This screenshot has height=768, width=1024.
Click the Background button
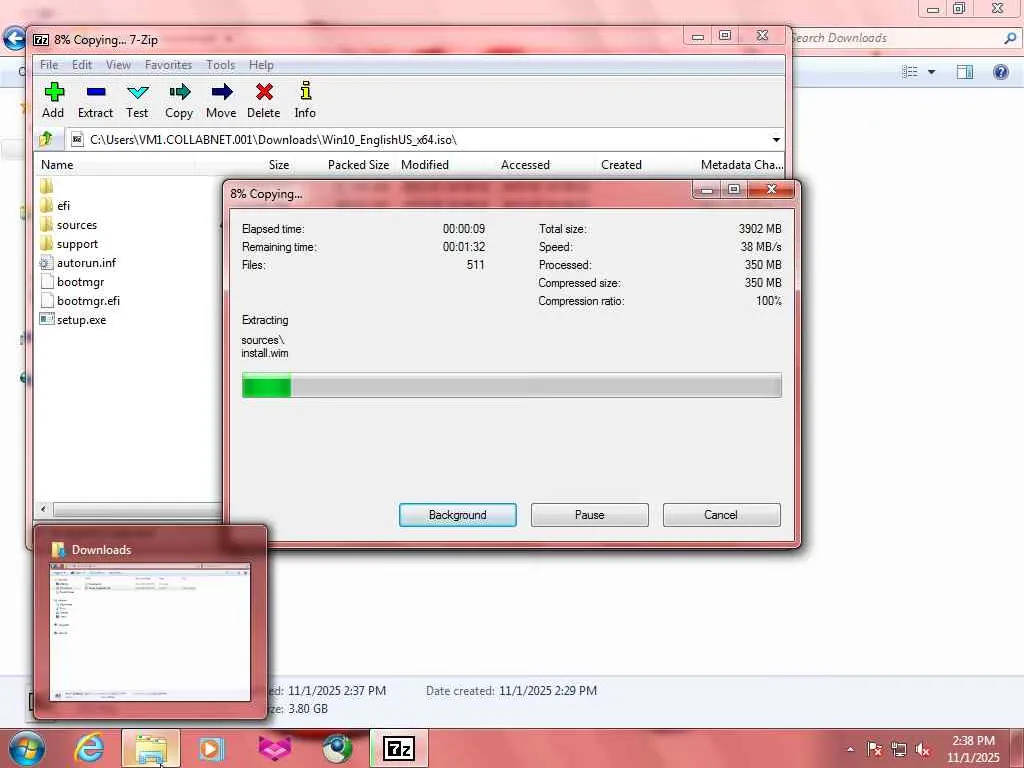458,515
